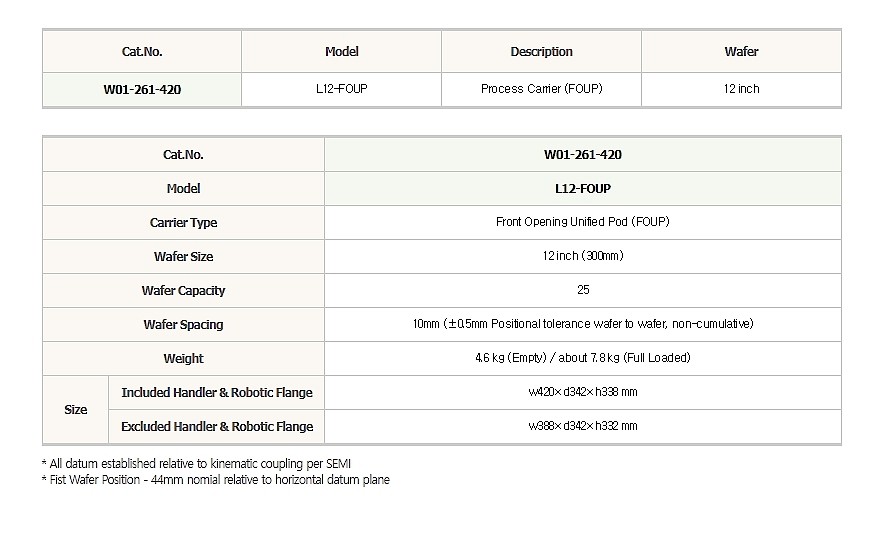Click the bold L12-FOUP value in specification table
The height and width of the screenshot is (534, 881).
pyautogui.click(x=583, y=189)
